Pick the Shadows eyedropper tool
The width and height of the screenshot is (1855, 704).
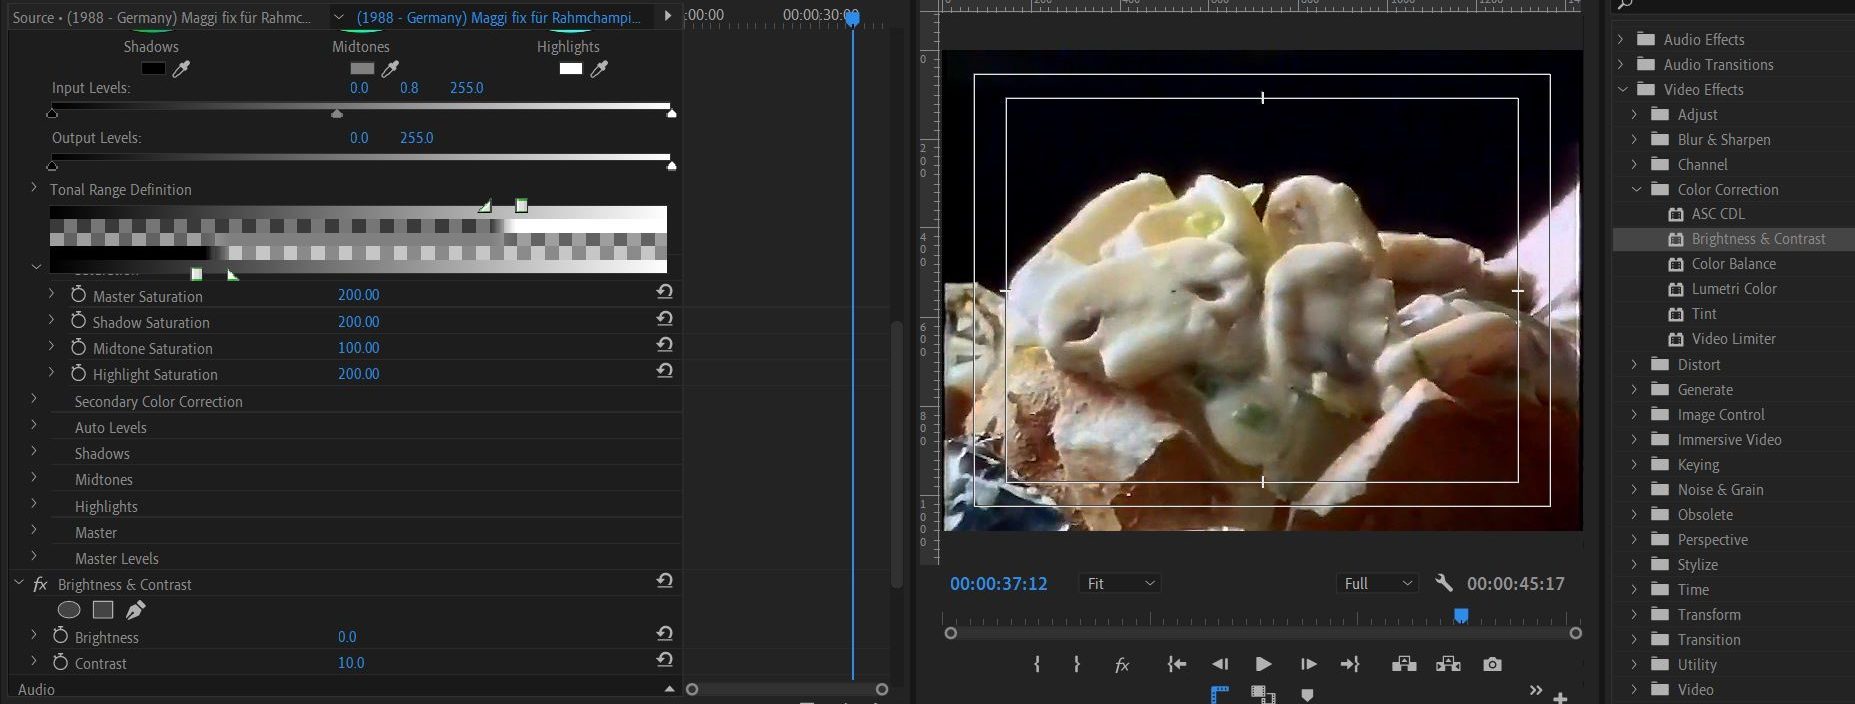[181, 69]
